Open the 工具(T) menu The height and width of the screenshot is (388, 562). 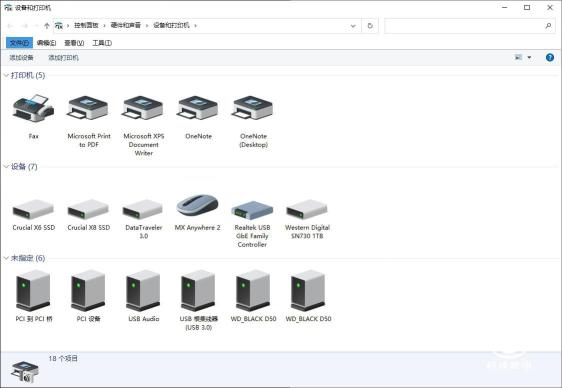coord(102,43)
